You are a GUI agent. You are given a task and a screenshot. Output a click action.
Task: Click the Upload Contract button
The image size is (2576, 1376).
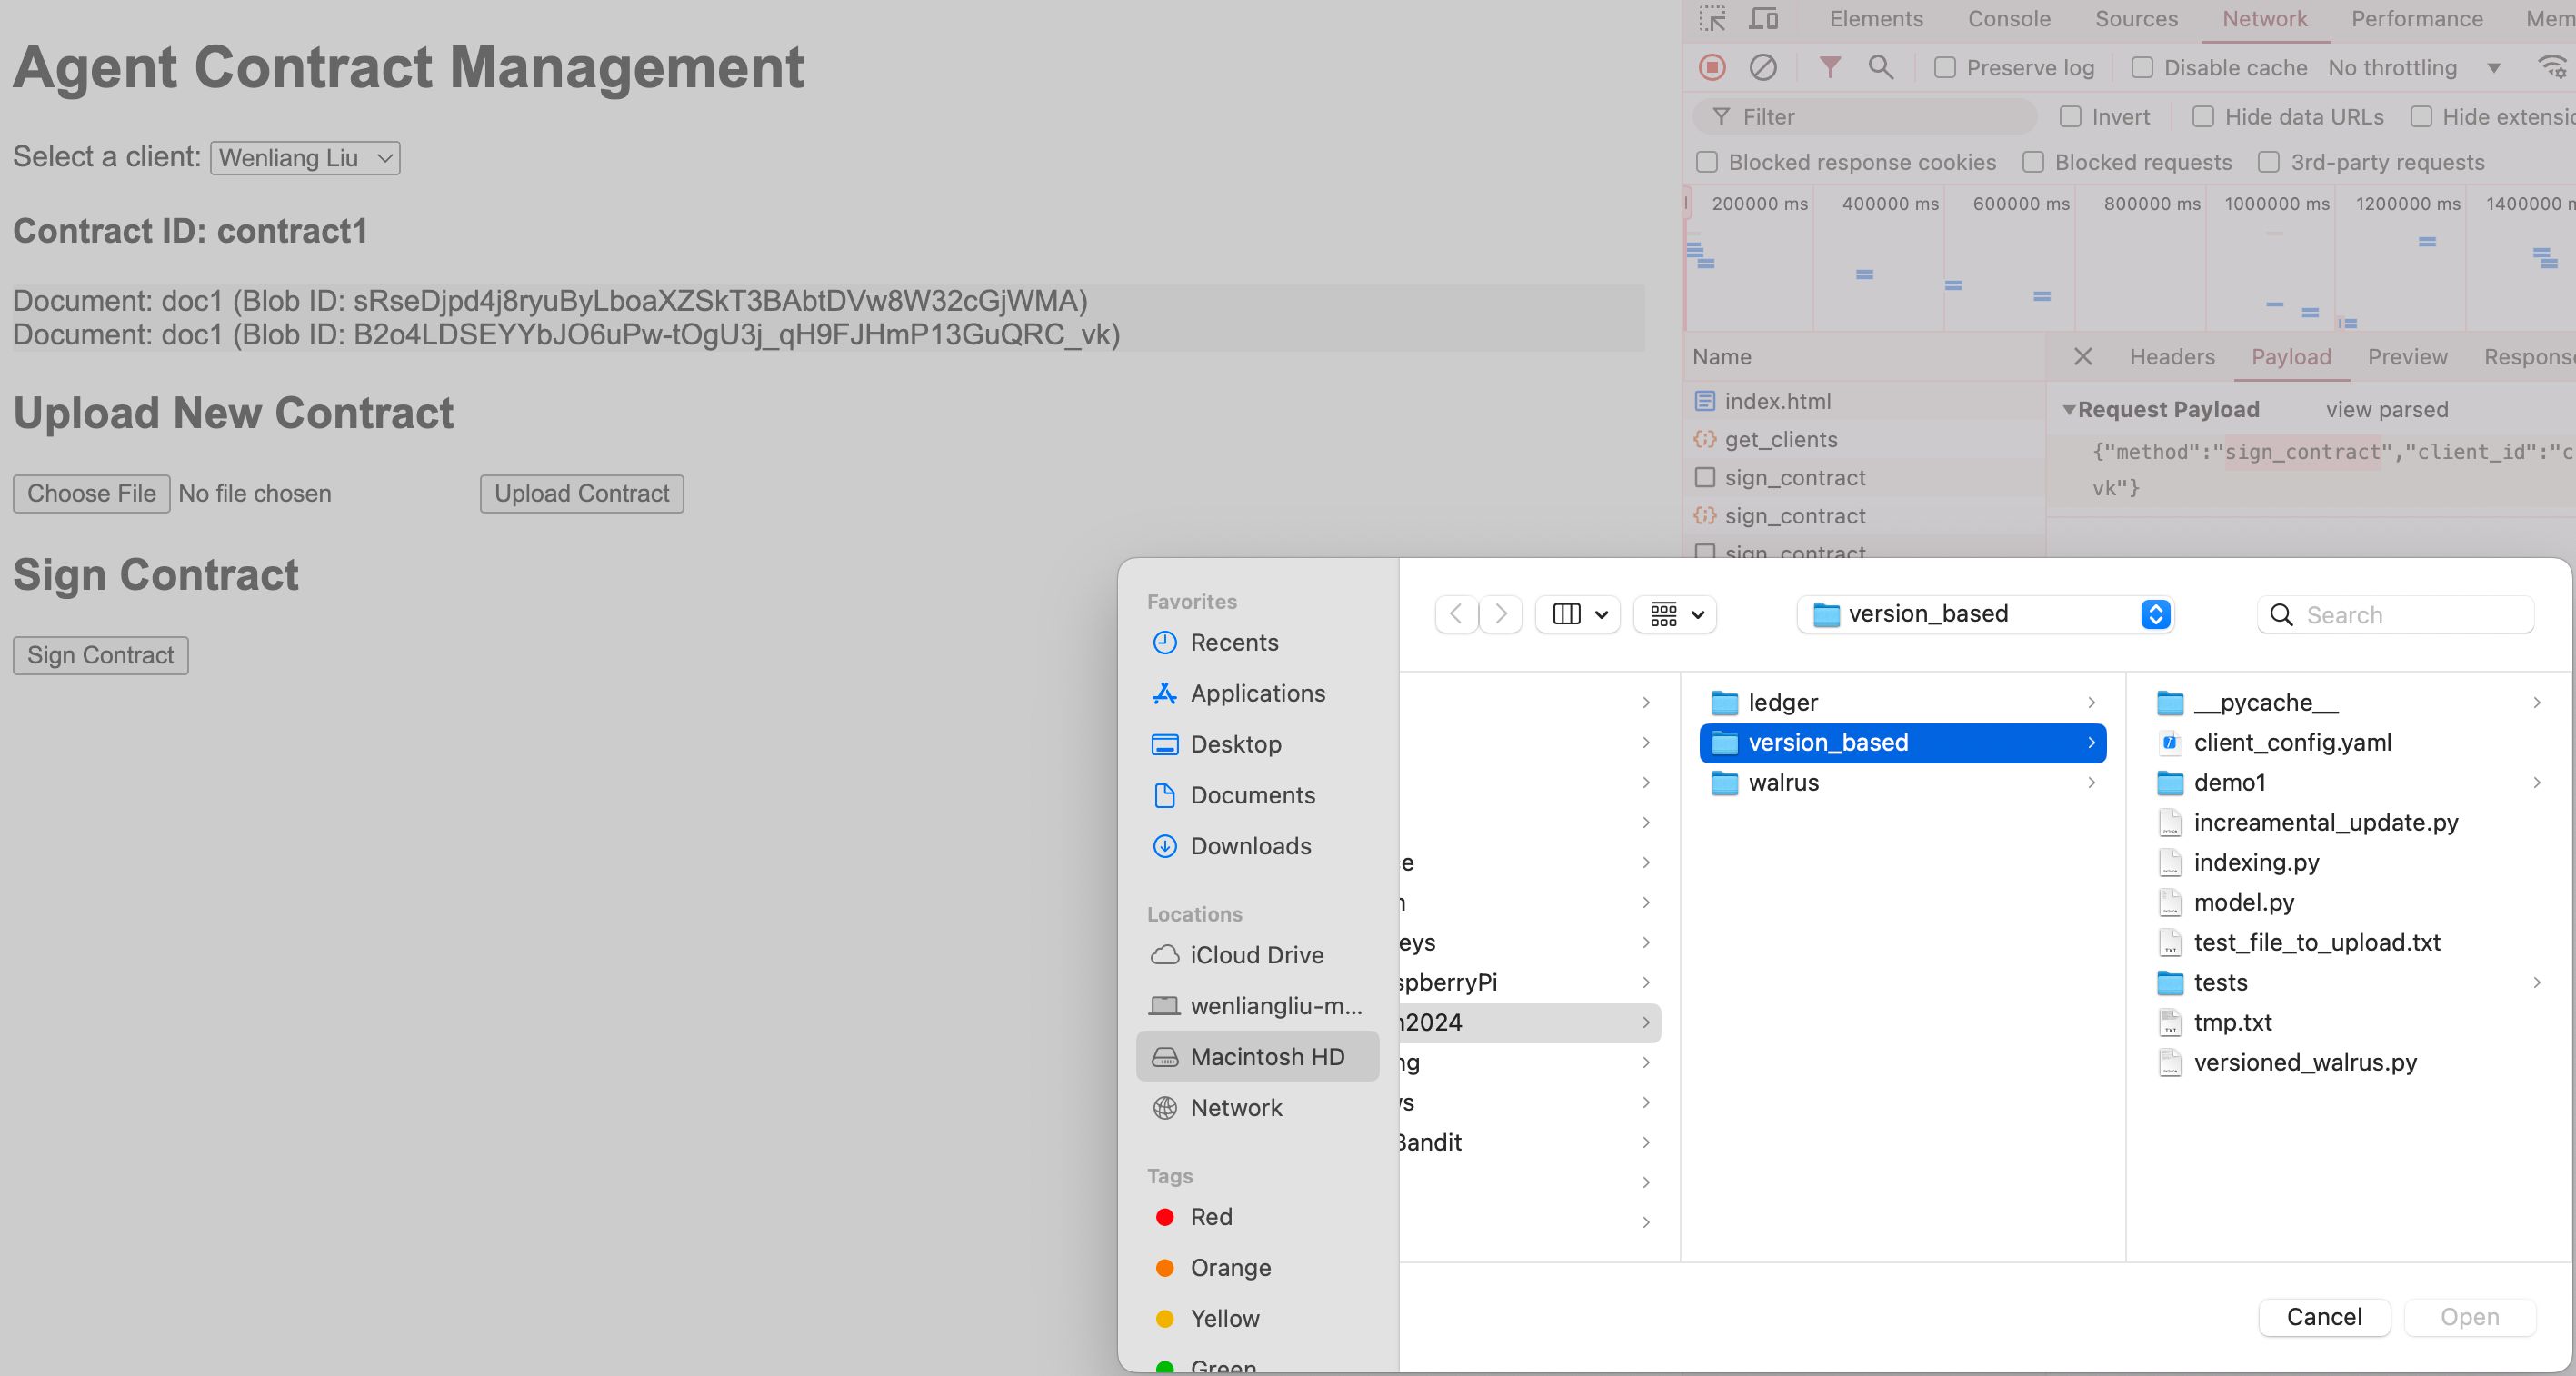tap(579, 493)
